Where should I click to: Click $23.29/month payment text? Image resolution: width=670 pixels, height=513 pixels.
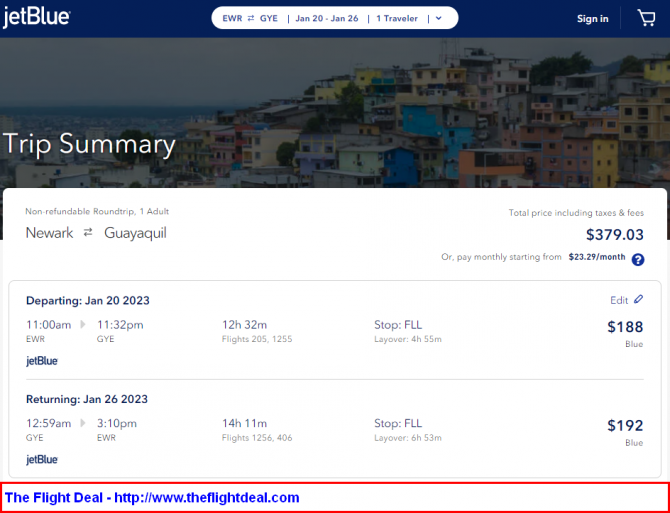[597, 257]
